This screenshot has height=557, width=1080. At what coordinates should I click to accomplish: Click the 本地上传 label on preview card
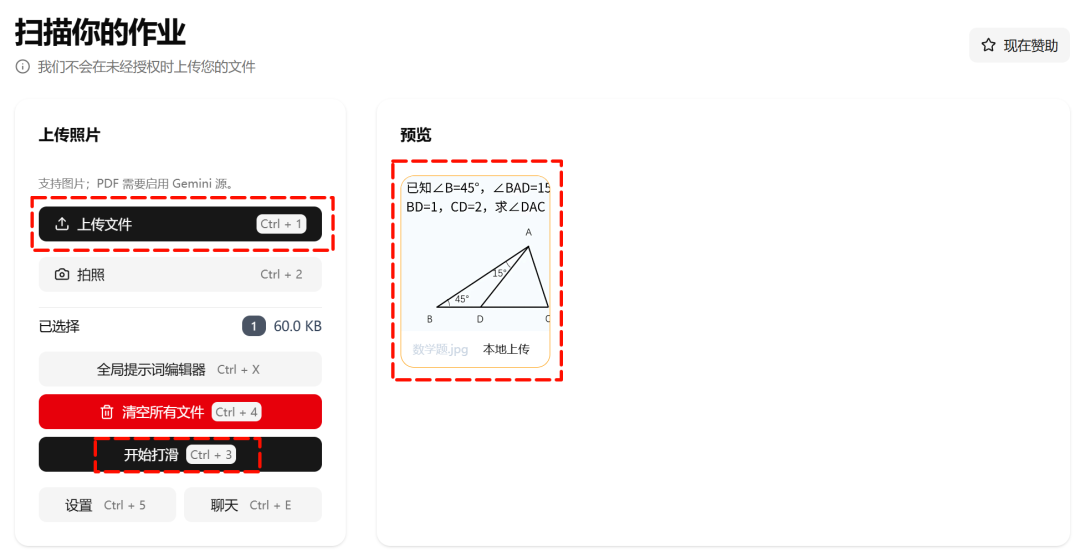coord(506,349)
